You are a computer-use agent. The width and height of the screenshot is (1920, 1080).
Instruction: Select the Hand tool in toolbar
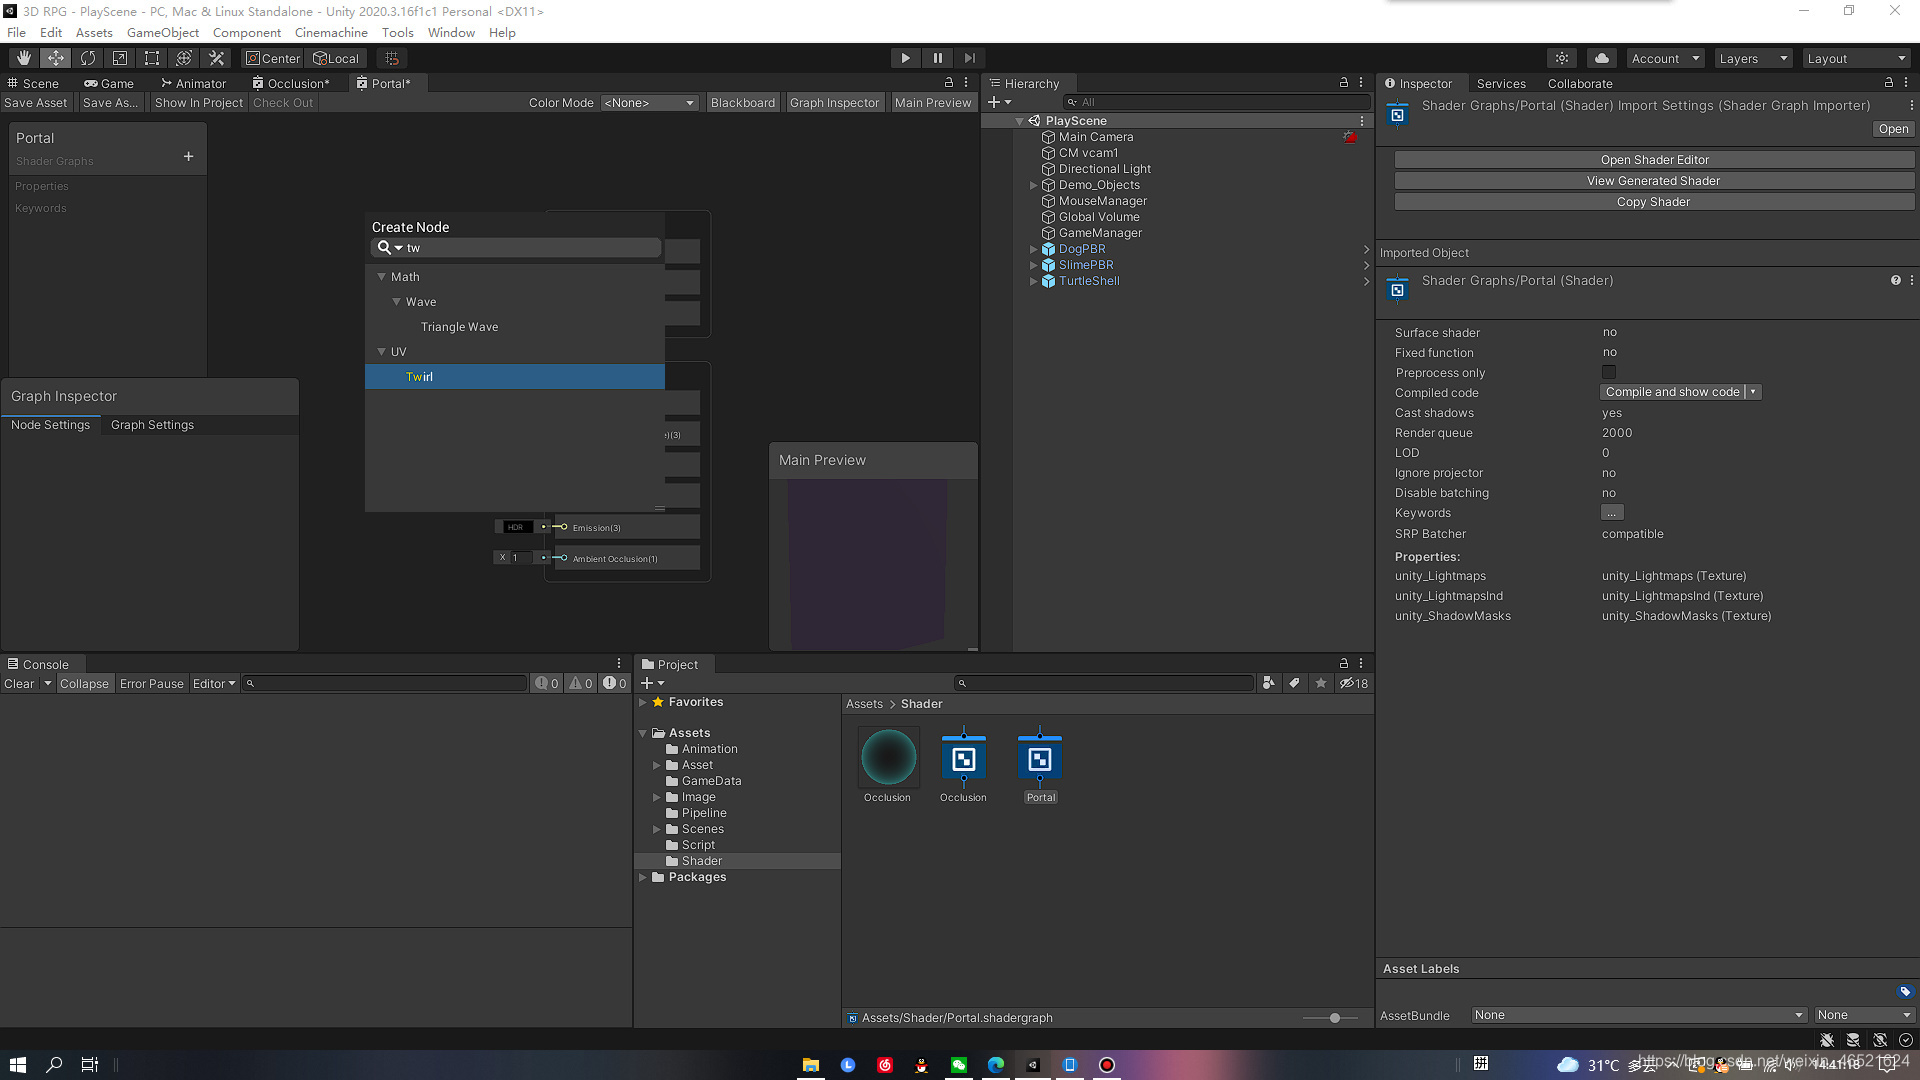tap(23, 58)
